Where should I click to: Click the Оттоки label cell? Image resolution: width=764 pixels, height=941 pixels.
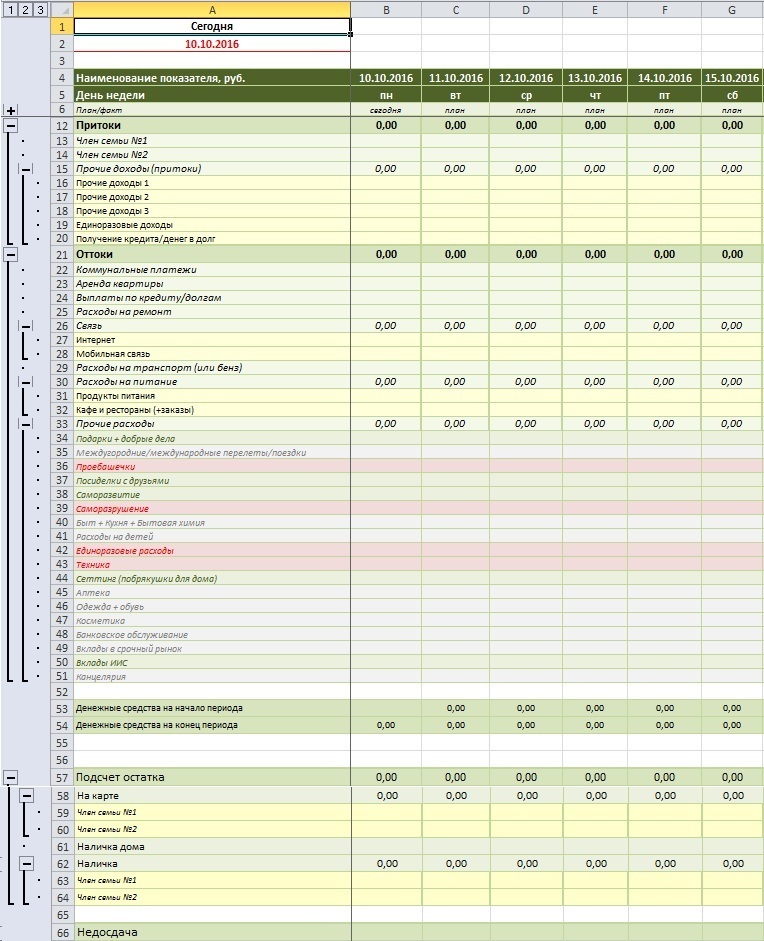click(x=212, y=254)
